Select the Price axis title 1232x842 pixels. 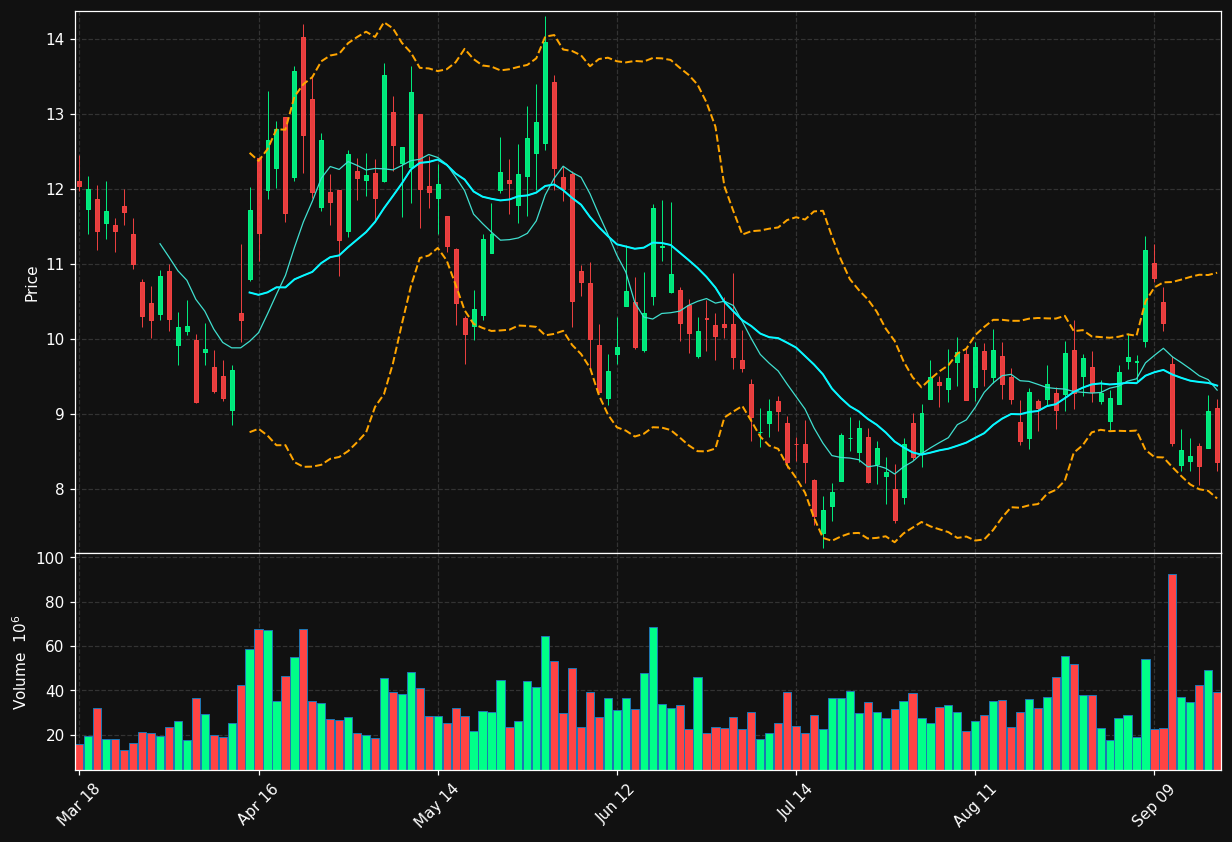(32, 283)
